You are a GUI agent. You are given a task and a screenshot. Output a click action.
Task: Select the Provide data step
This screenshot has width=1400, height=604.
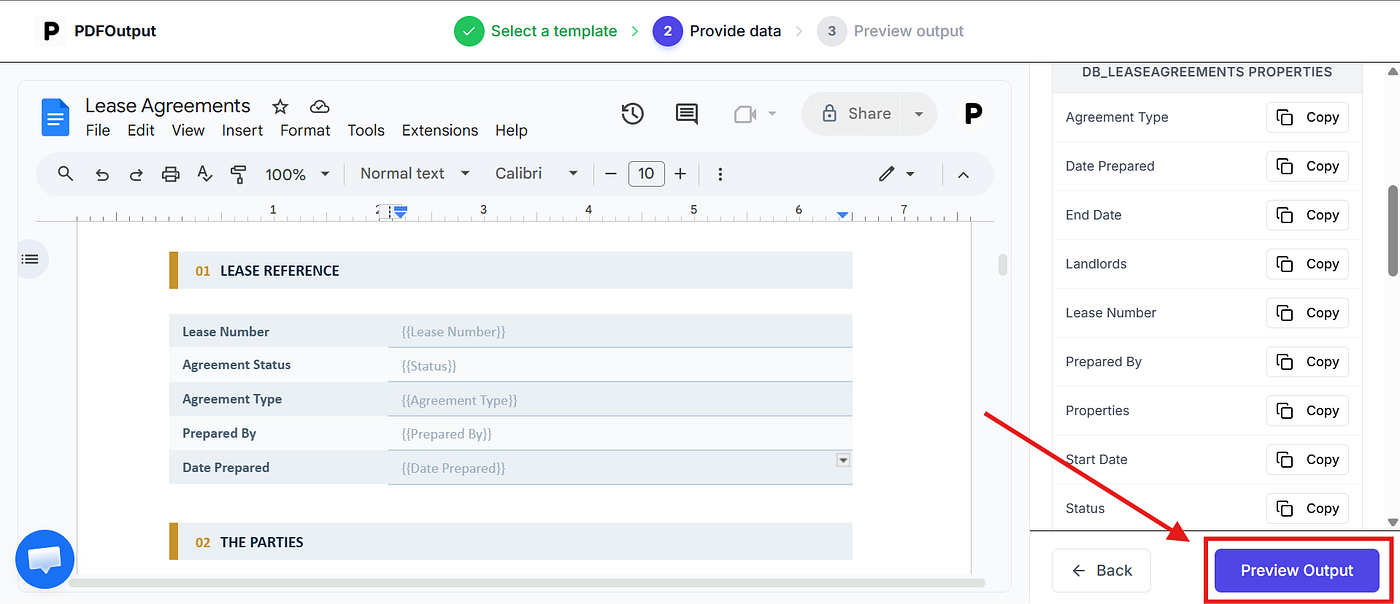[x=717, y=31]
